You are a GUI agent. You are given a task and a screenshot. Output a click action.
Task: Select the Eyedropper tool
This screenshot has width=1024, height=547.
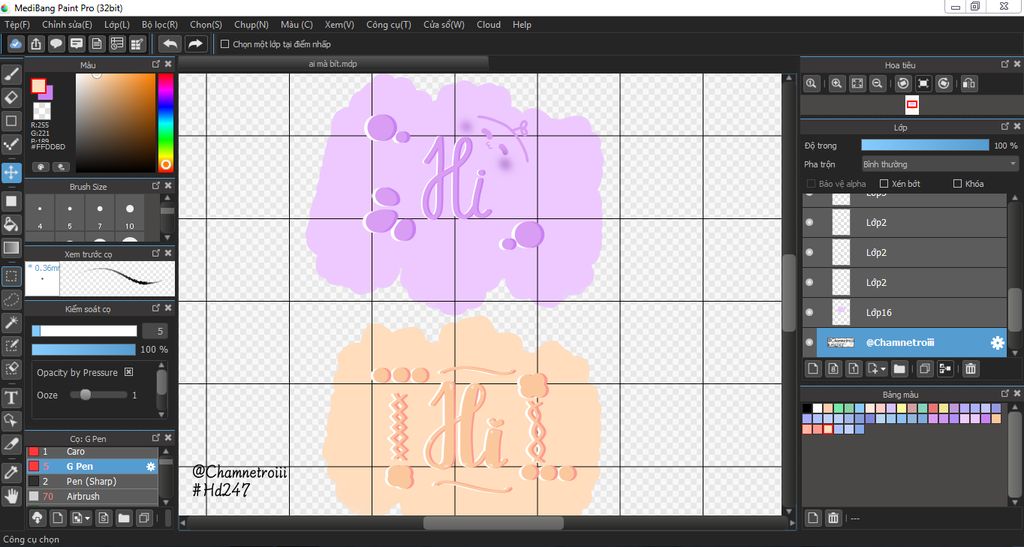coord(11,473)
